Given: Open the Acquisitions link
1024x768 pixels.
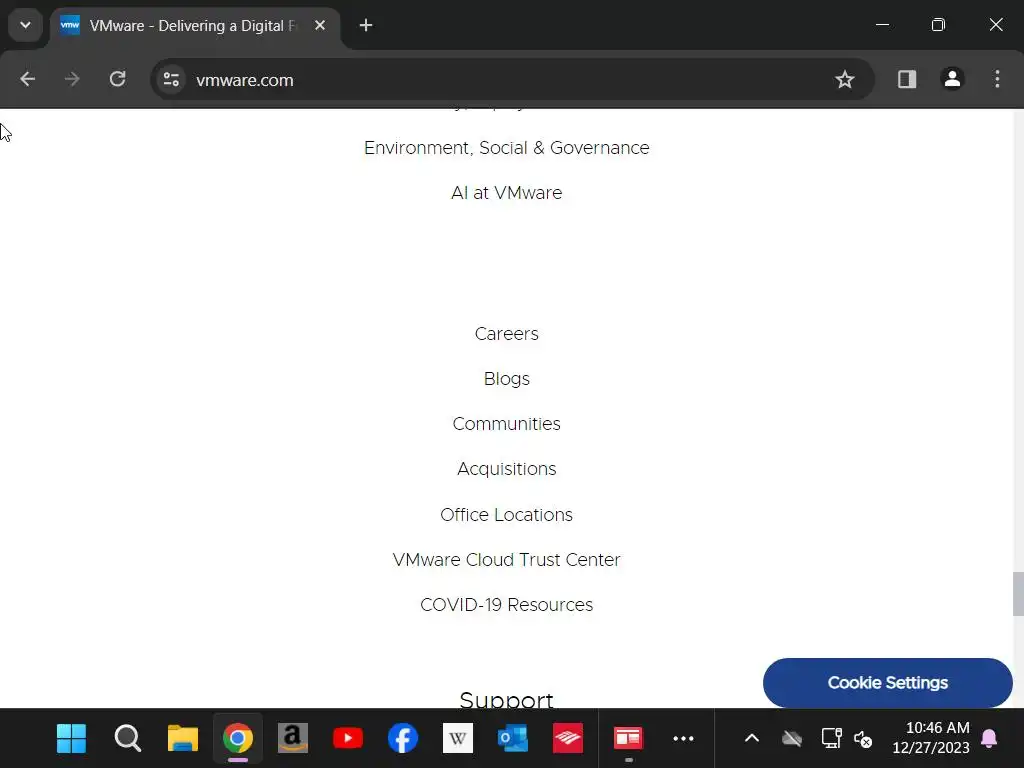Looking at the screenshot, I should (x=507, y=470).
